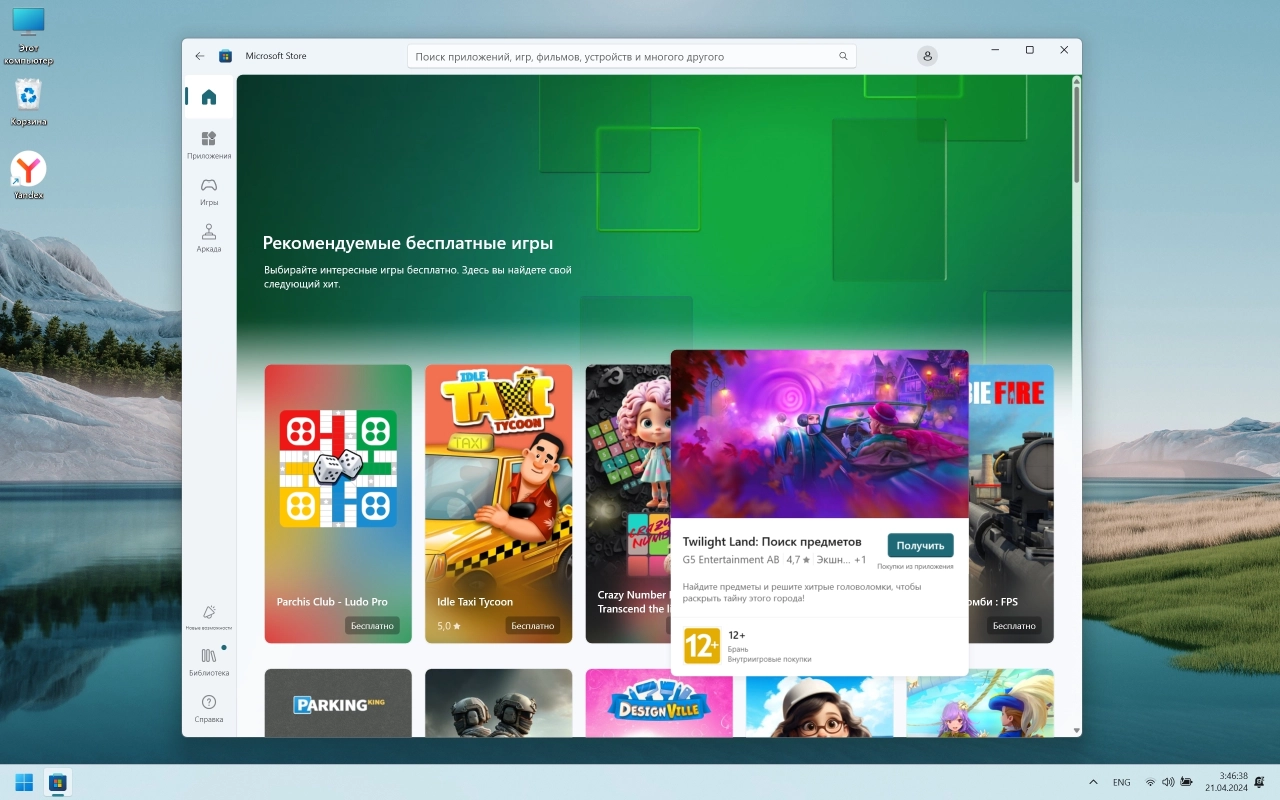
Task: Focus the Store search field
Action: click(x=632, y=57)
